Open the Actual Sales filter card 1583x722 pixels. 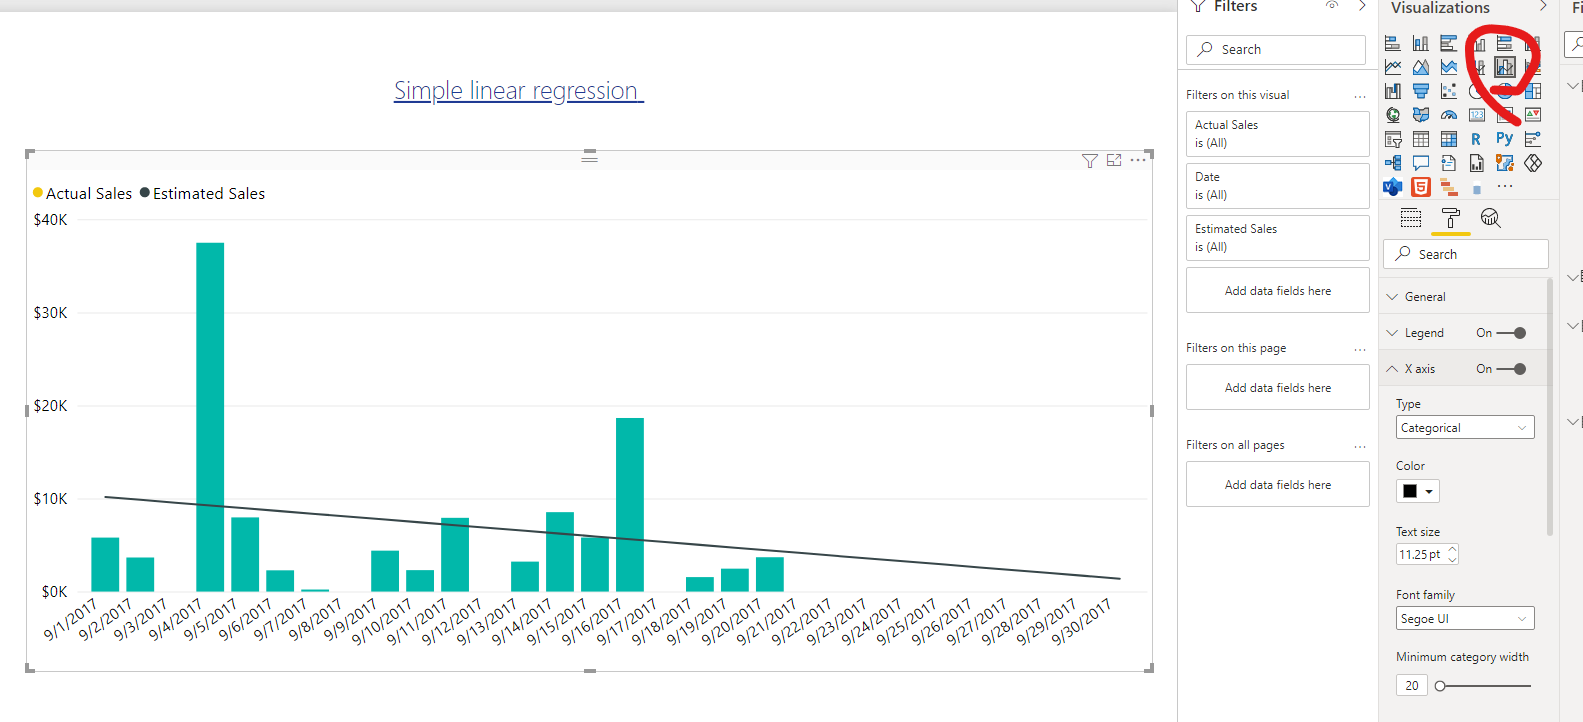click(x=1277, y=134)
